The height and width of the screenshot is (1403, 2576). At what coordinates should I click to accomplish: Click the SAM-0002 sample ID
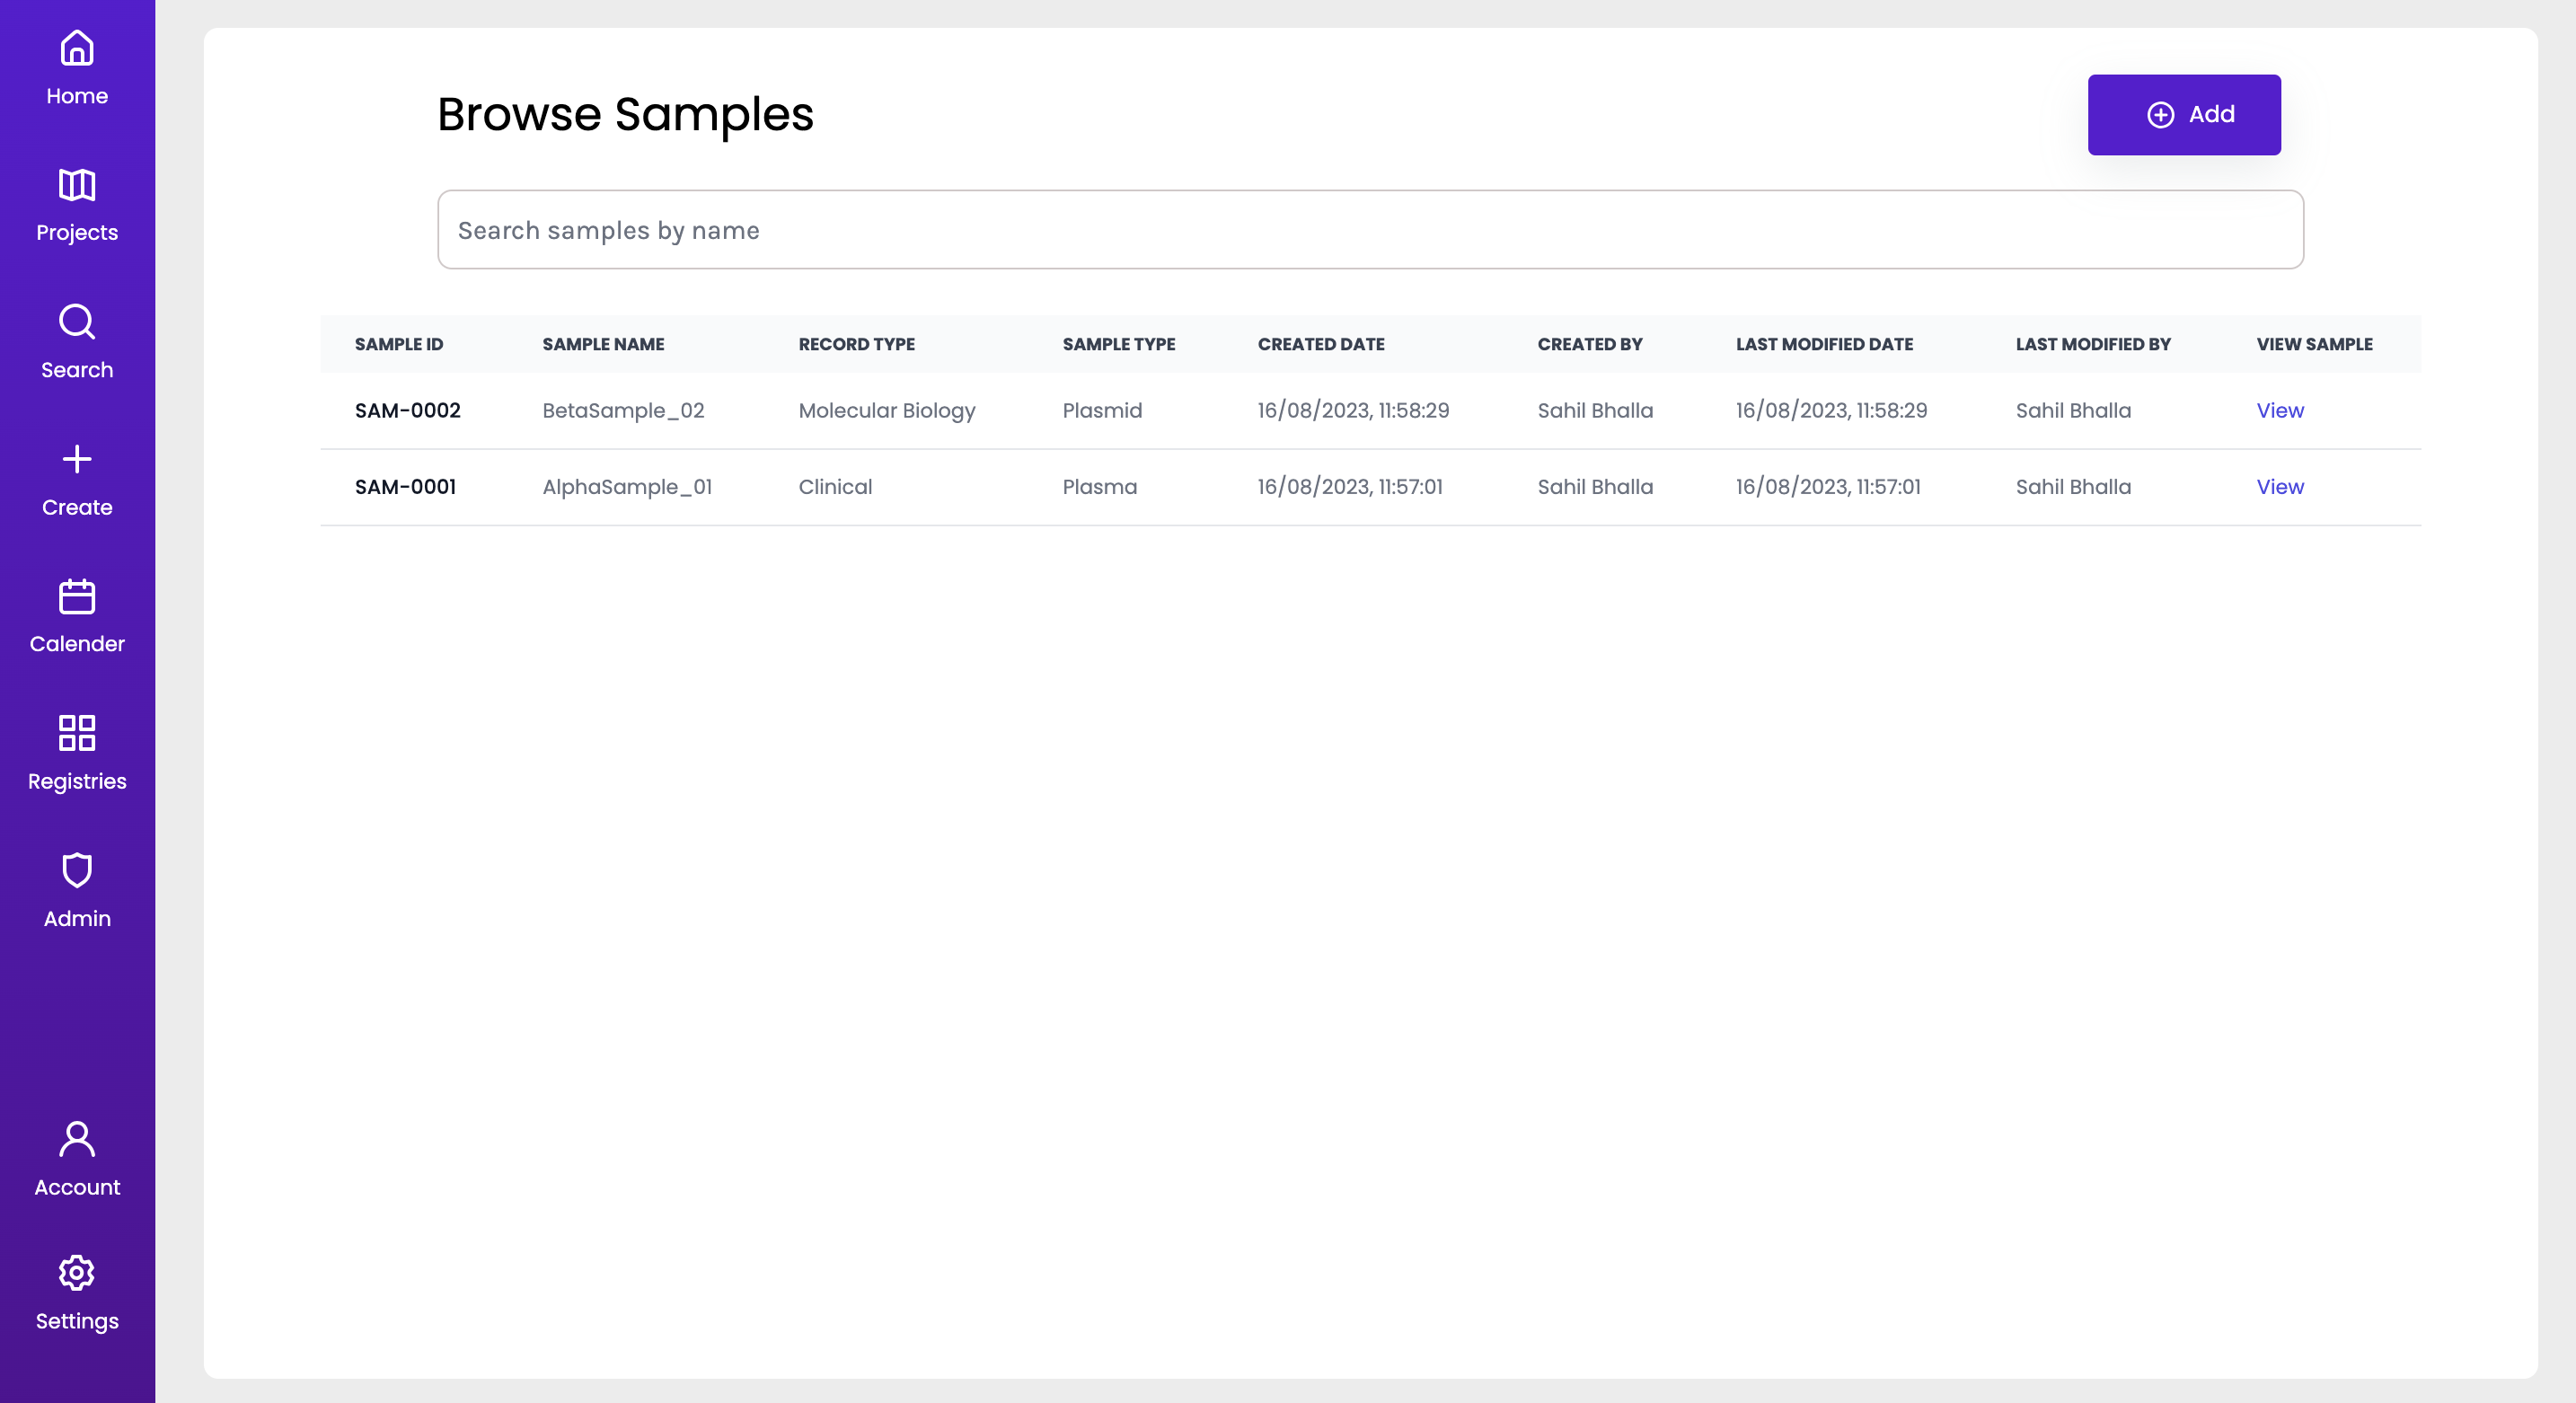pyautogui.click(x=408, y=411)
